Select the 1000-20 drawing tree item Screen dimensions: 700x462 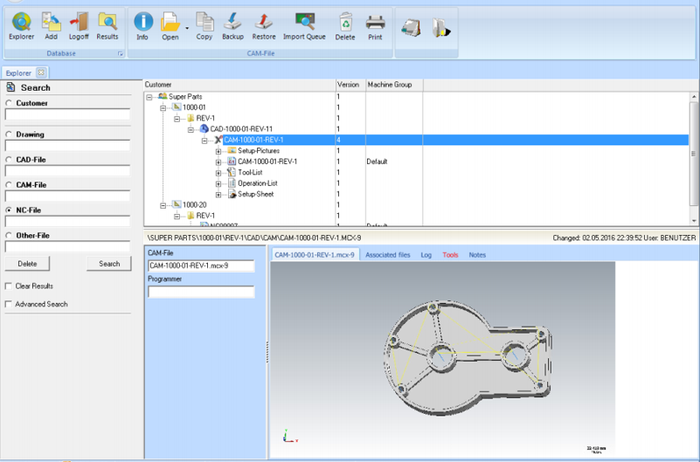click(x=194, y=205)
